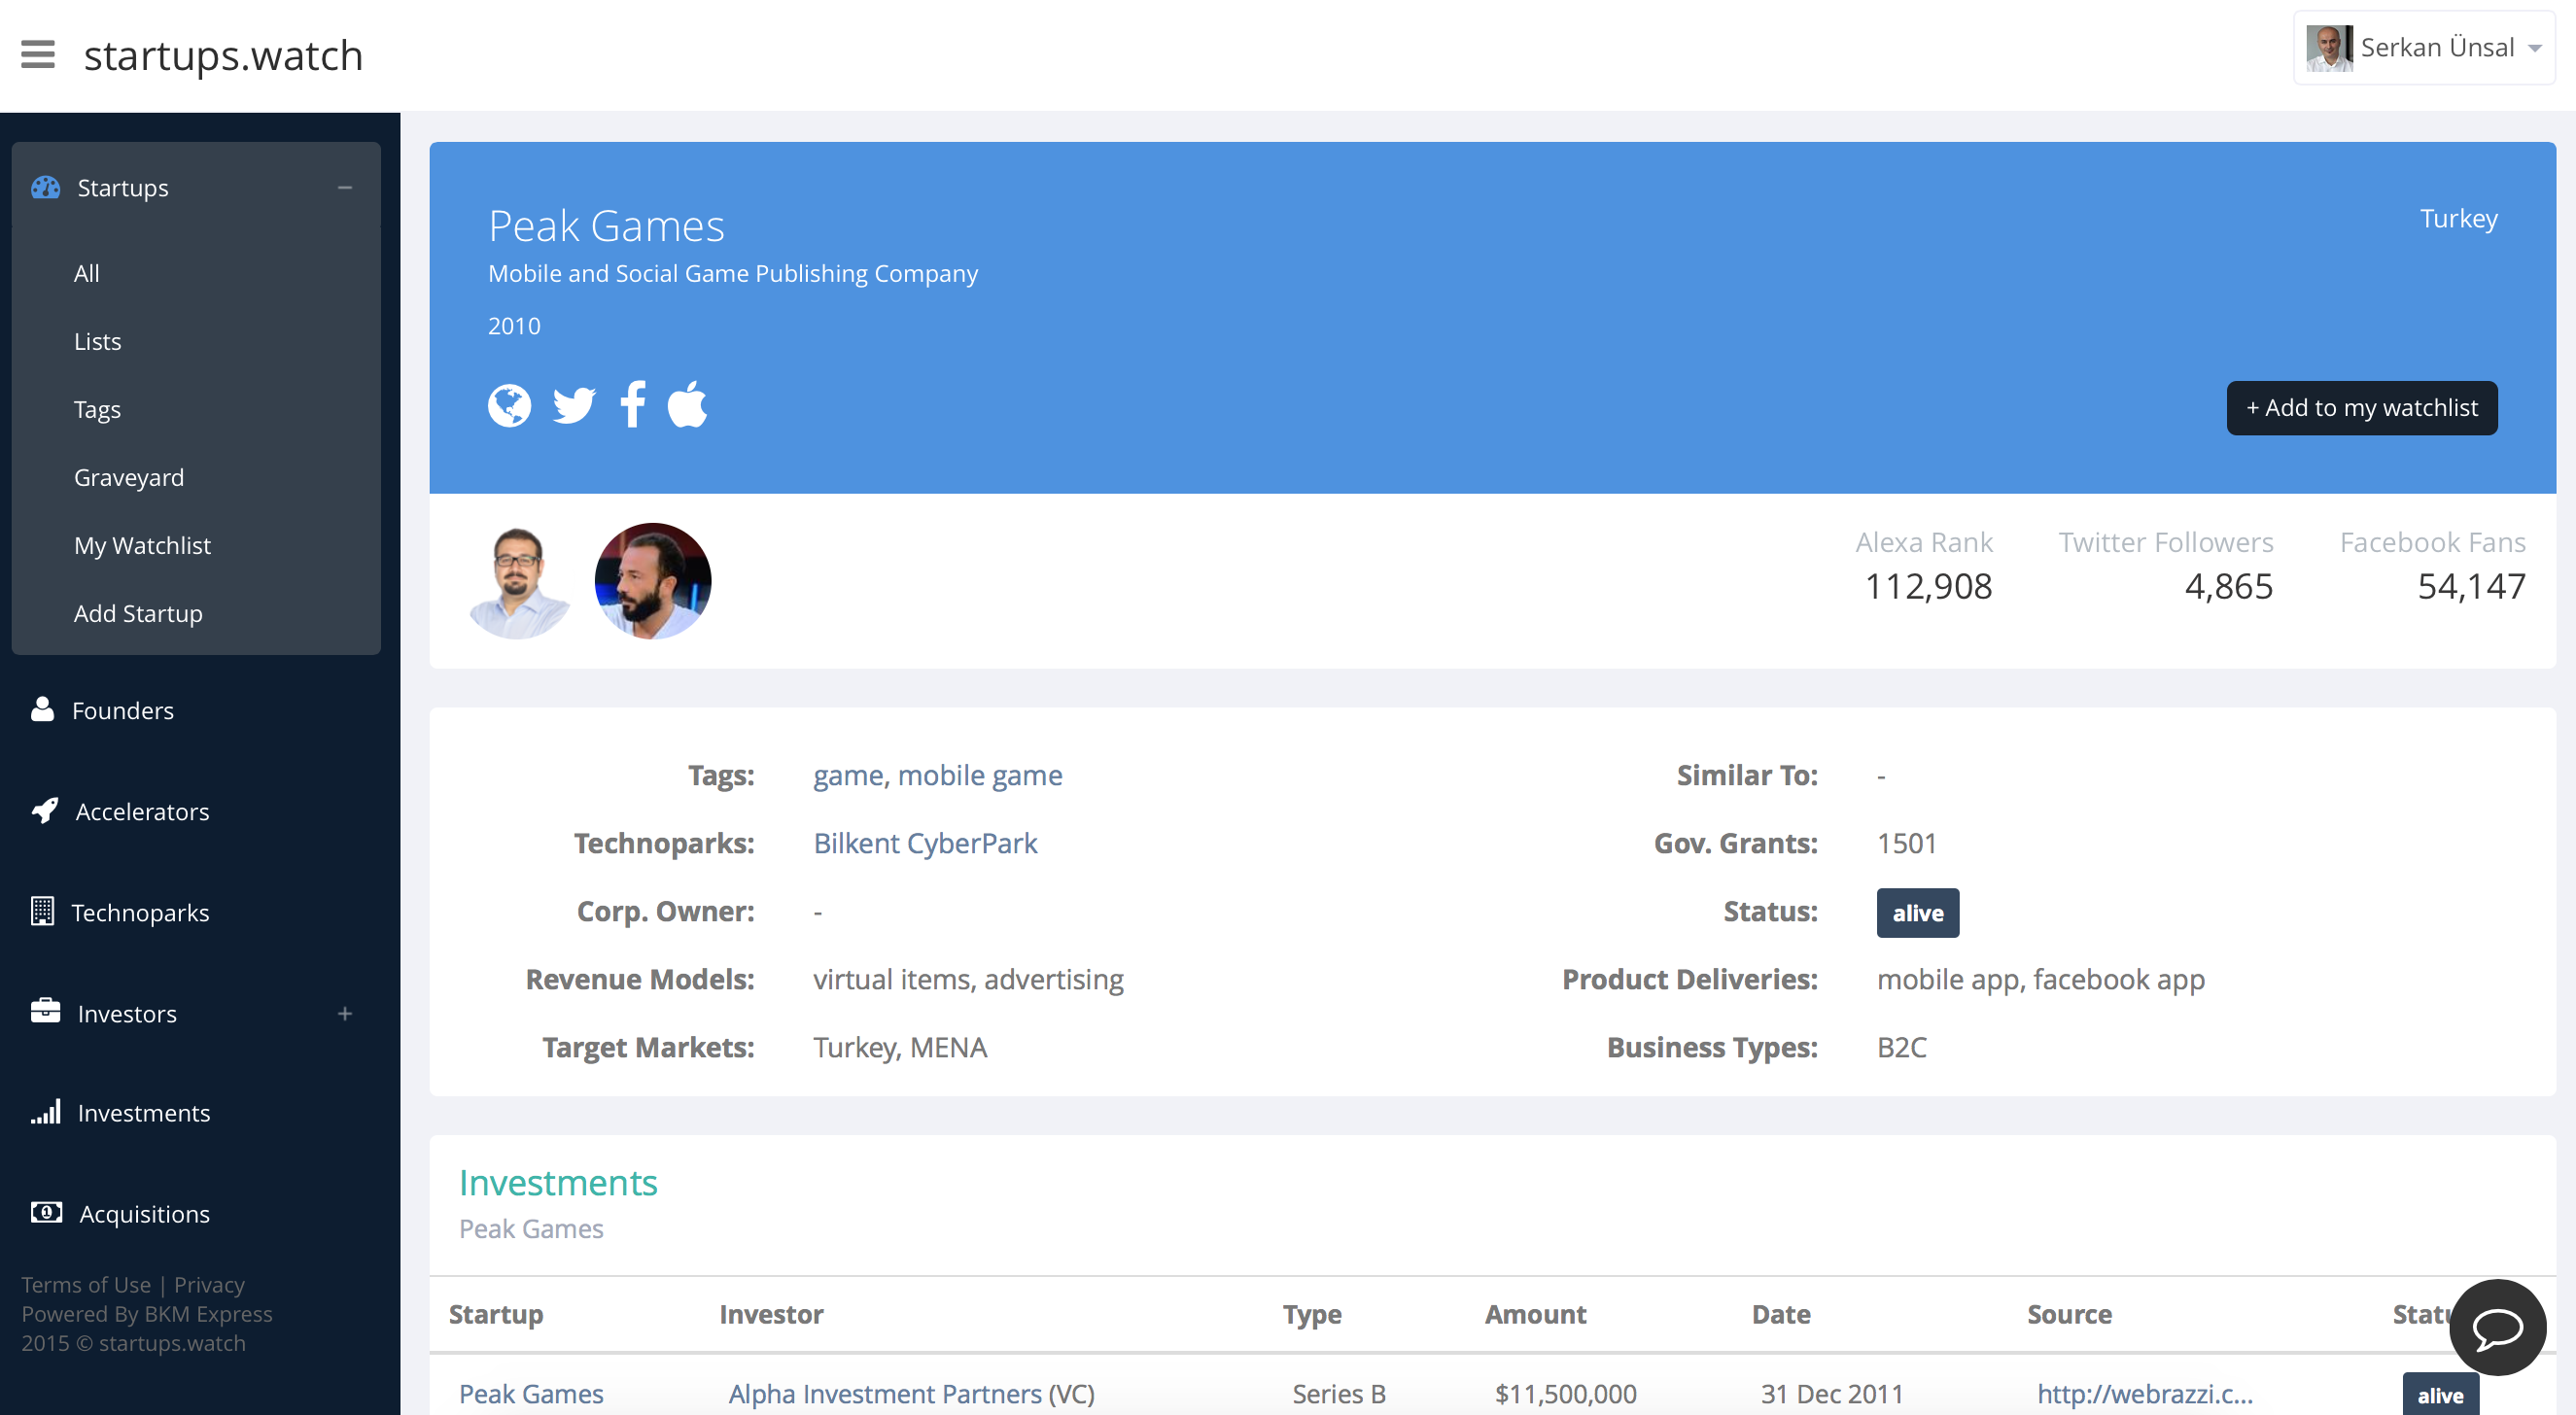Open the chat bubble widget
The height and width of the screenshot is (1415, 2576).
coord(2496,1328)
